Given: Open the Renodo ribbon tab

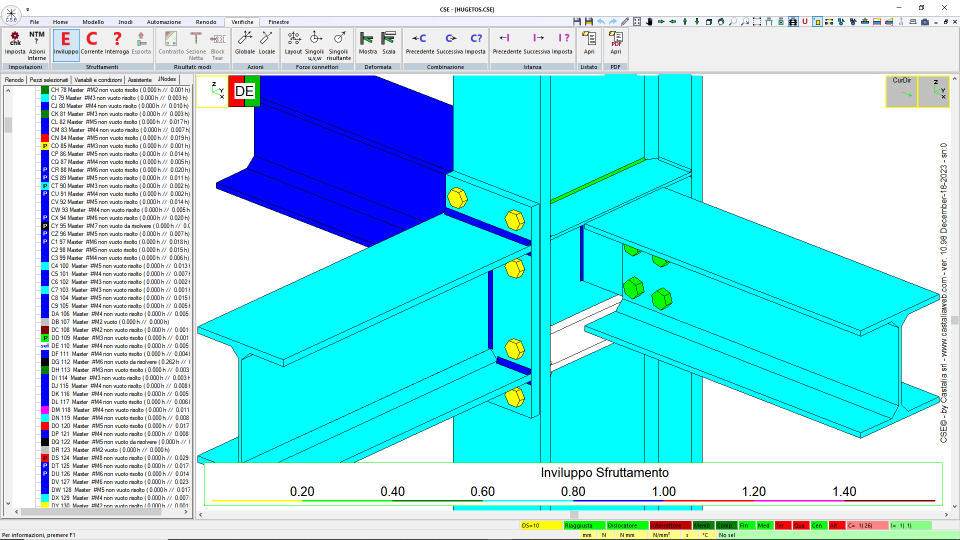Looking at the screenshot, I should [206, 22].
